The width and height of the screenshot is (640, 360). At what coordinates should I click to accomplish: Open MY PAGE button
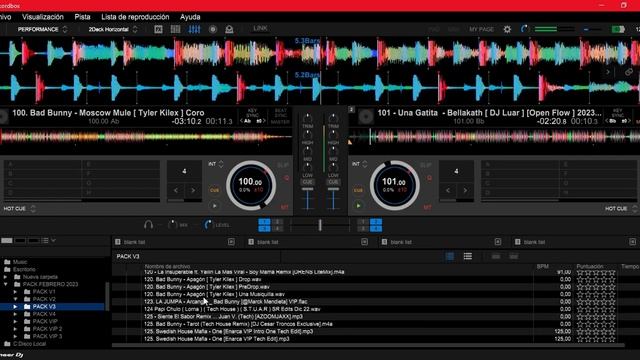point(481,29)
